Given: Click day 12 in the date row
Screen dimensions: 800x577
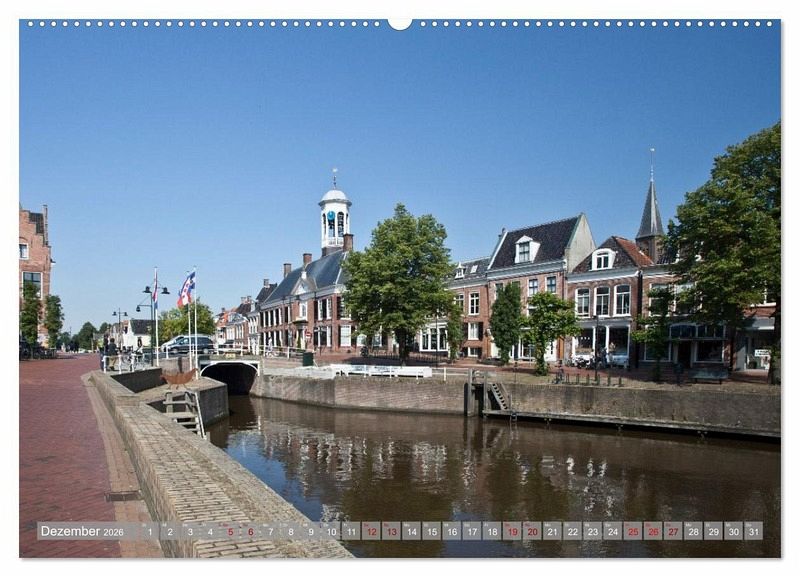Looking at the screenshot, I should (371, 531).
